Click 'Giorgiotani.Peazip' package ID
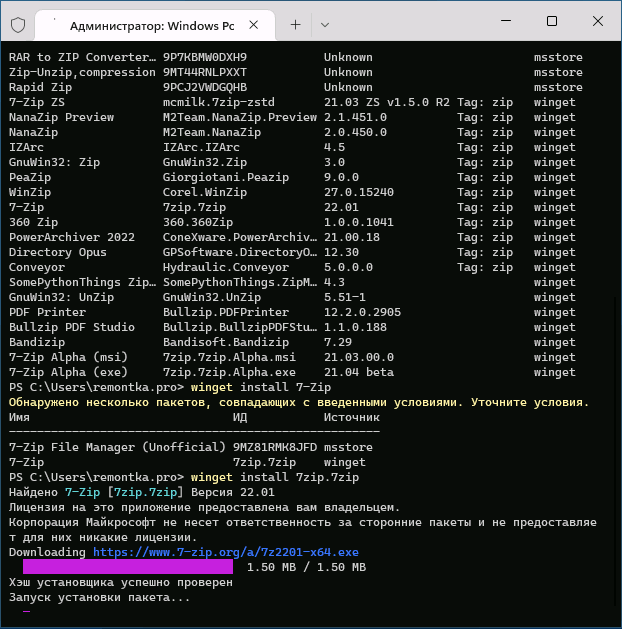 [x=226, y=177]
